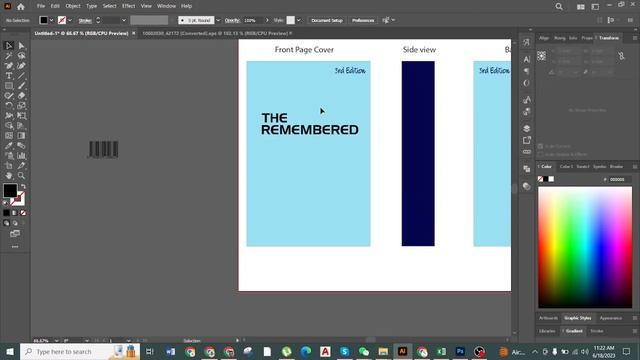The width and height of the screenshot is (640, 360).
Task: Switch to the Align panel tab
Action: click(x=544, y=38)
